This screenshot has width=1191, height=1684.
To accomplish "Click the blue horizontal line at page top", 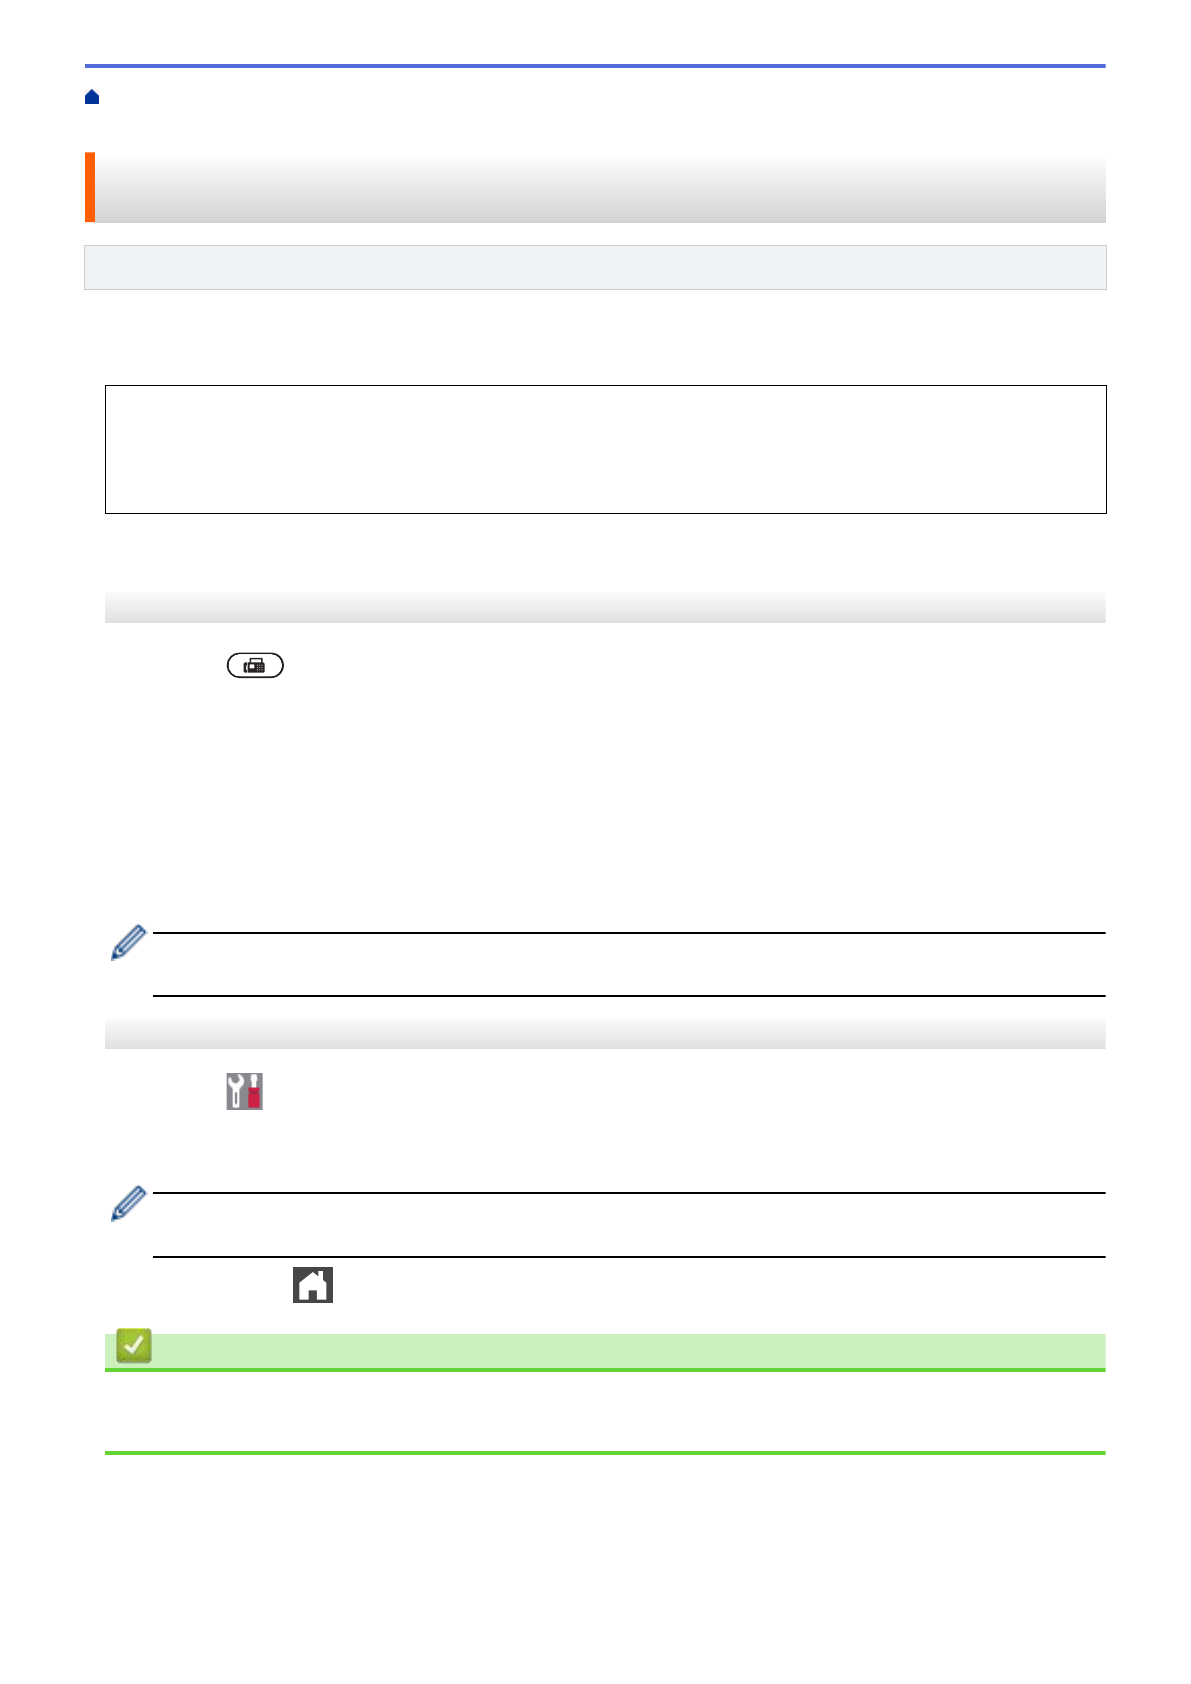I will point(595,66).
